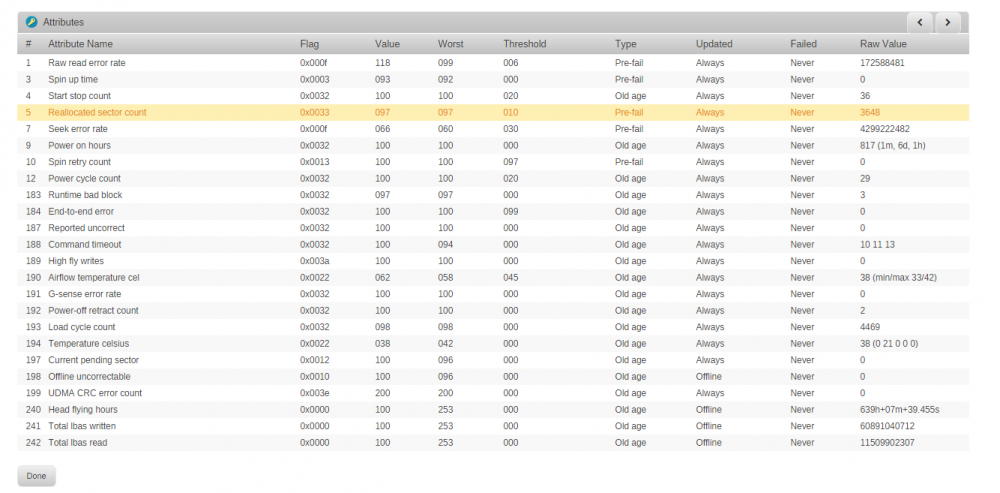The image size is (1000, 493).
Task: Select the Spin retry count row
Action: [x=493, y=162]
